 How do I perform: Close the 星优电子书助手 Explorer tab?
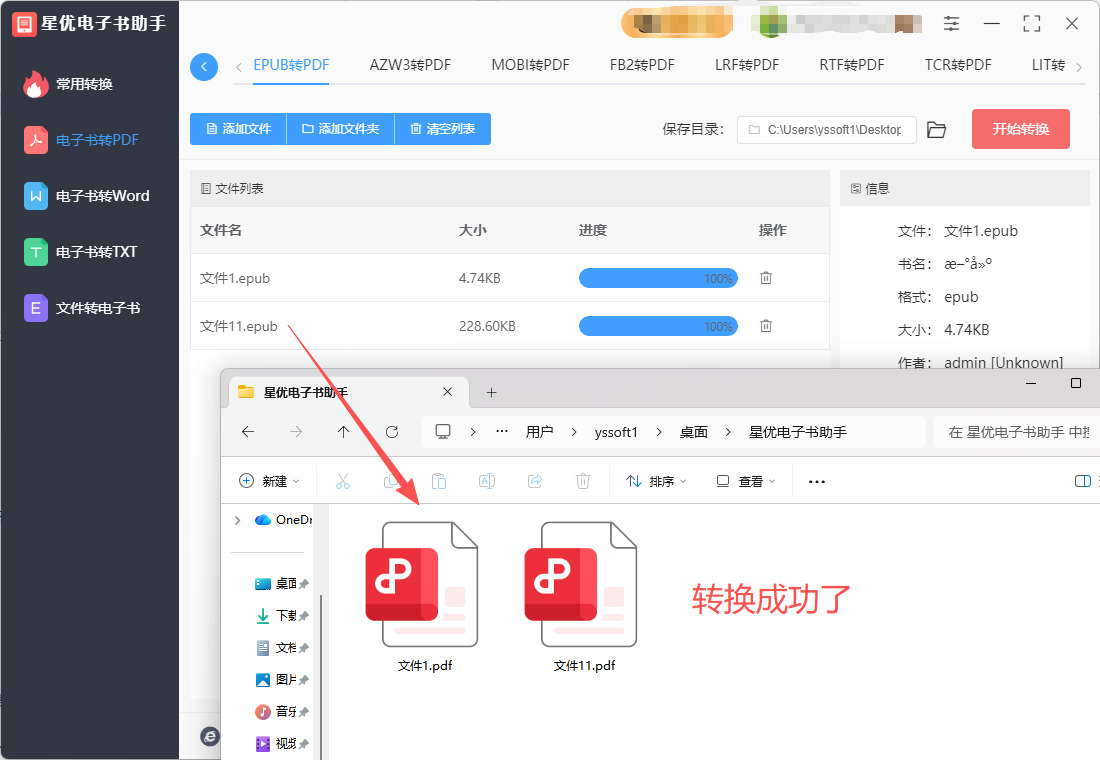coord(448,392)
